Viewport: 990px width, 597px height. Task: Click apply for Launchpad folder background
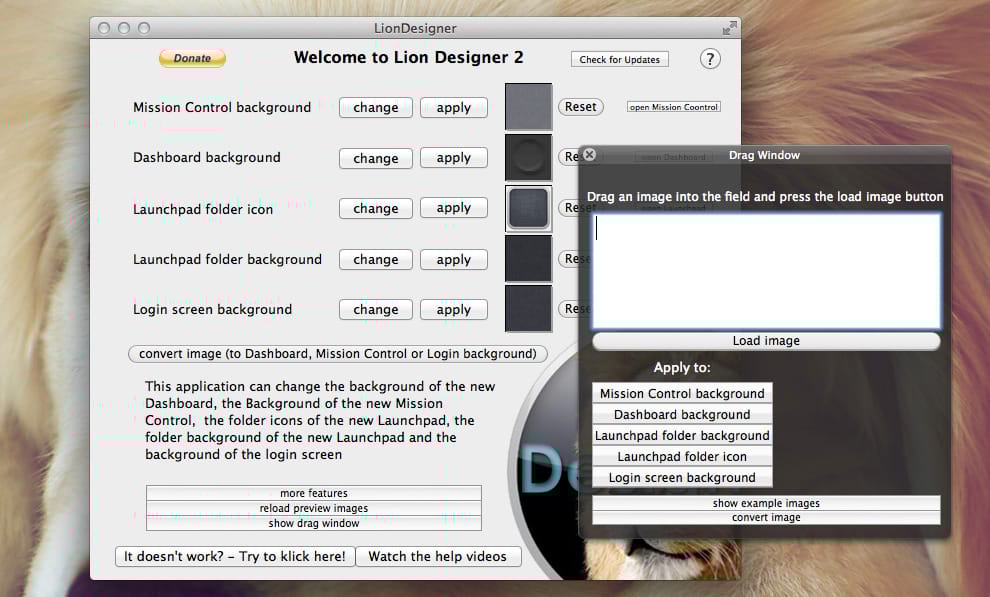[453, 259]
